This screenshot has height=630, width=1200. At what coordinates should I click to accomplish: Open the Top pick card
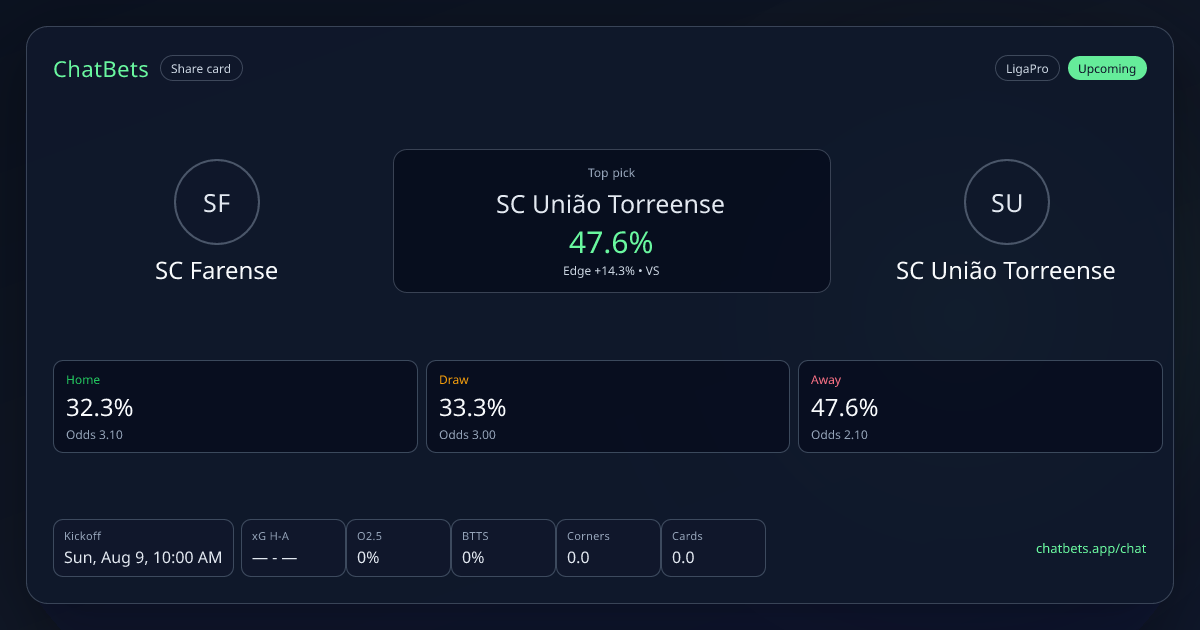612,221
